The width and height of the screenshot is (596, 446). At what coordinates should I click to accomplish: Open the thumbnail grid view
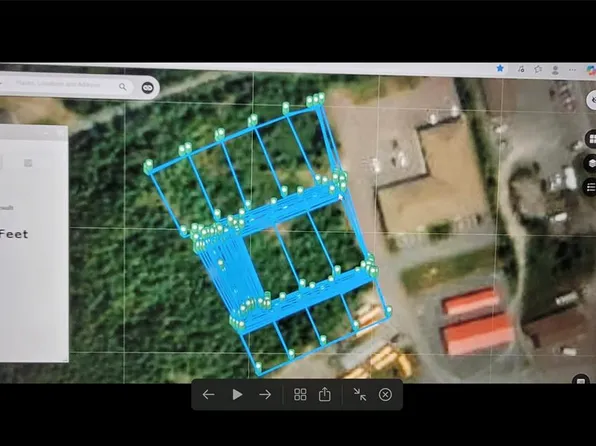(x=300, y=395)
